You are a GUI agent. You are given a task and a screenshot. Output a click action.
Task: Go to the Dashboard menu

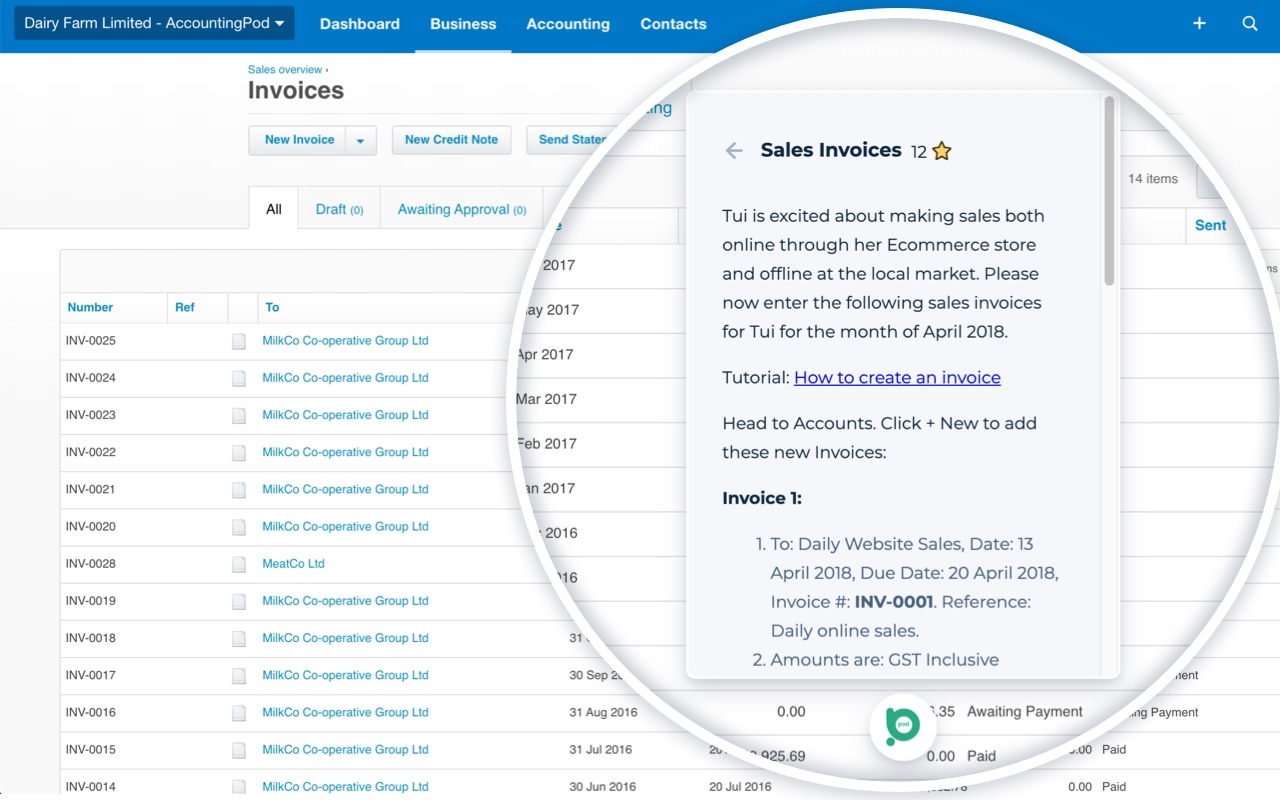click(x=360, y=24)
